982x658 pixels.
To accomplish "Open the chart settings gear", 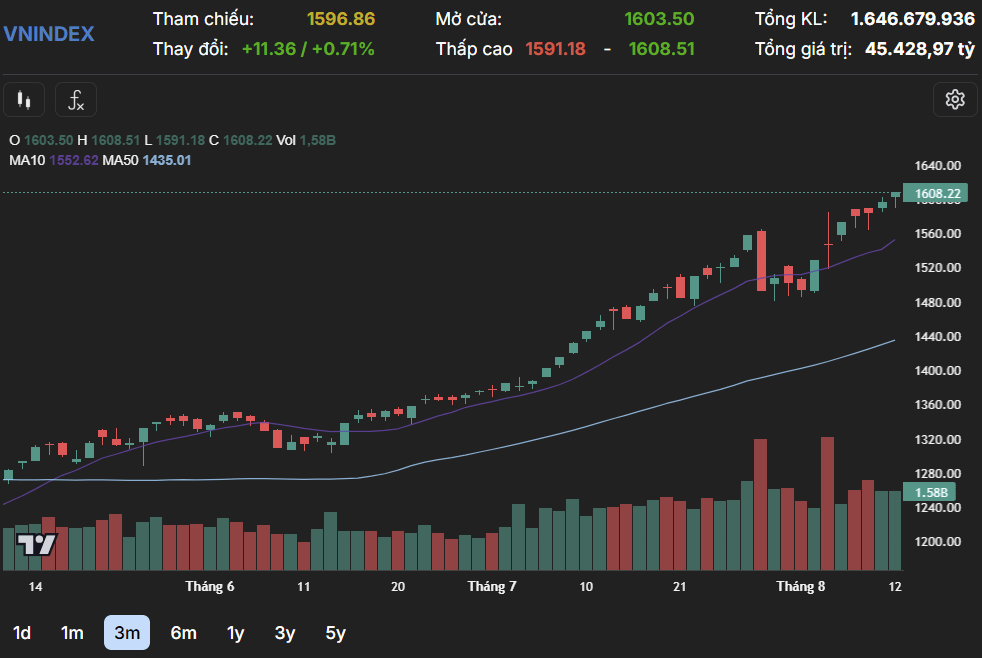I will point(954,100).
